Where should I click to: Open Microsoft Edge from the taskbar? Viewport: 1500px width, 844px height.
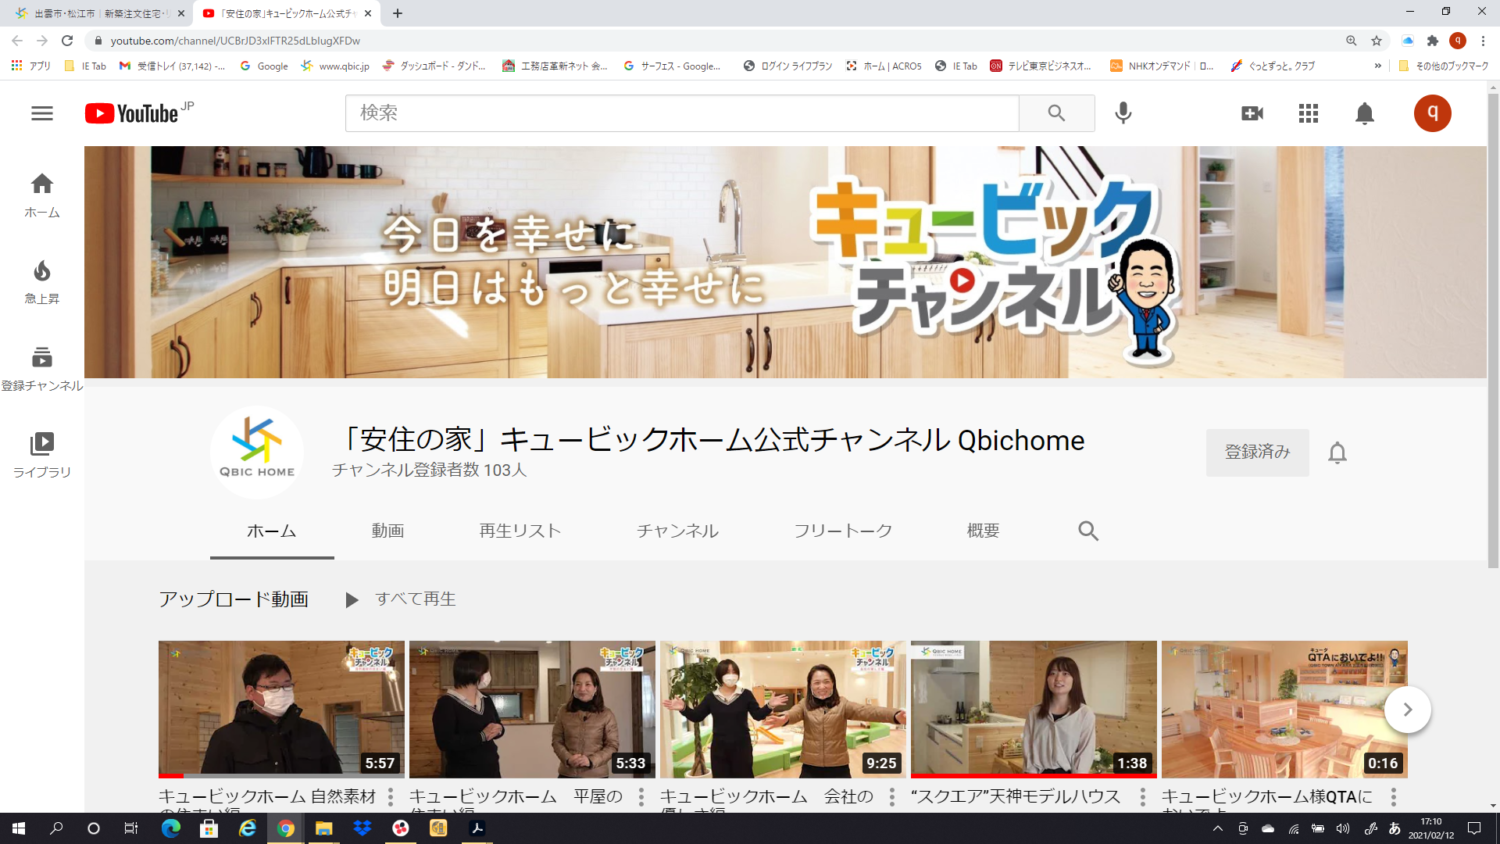click(171, 828)
